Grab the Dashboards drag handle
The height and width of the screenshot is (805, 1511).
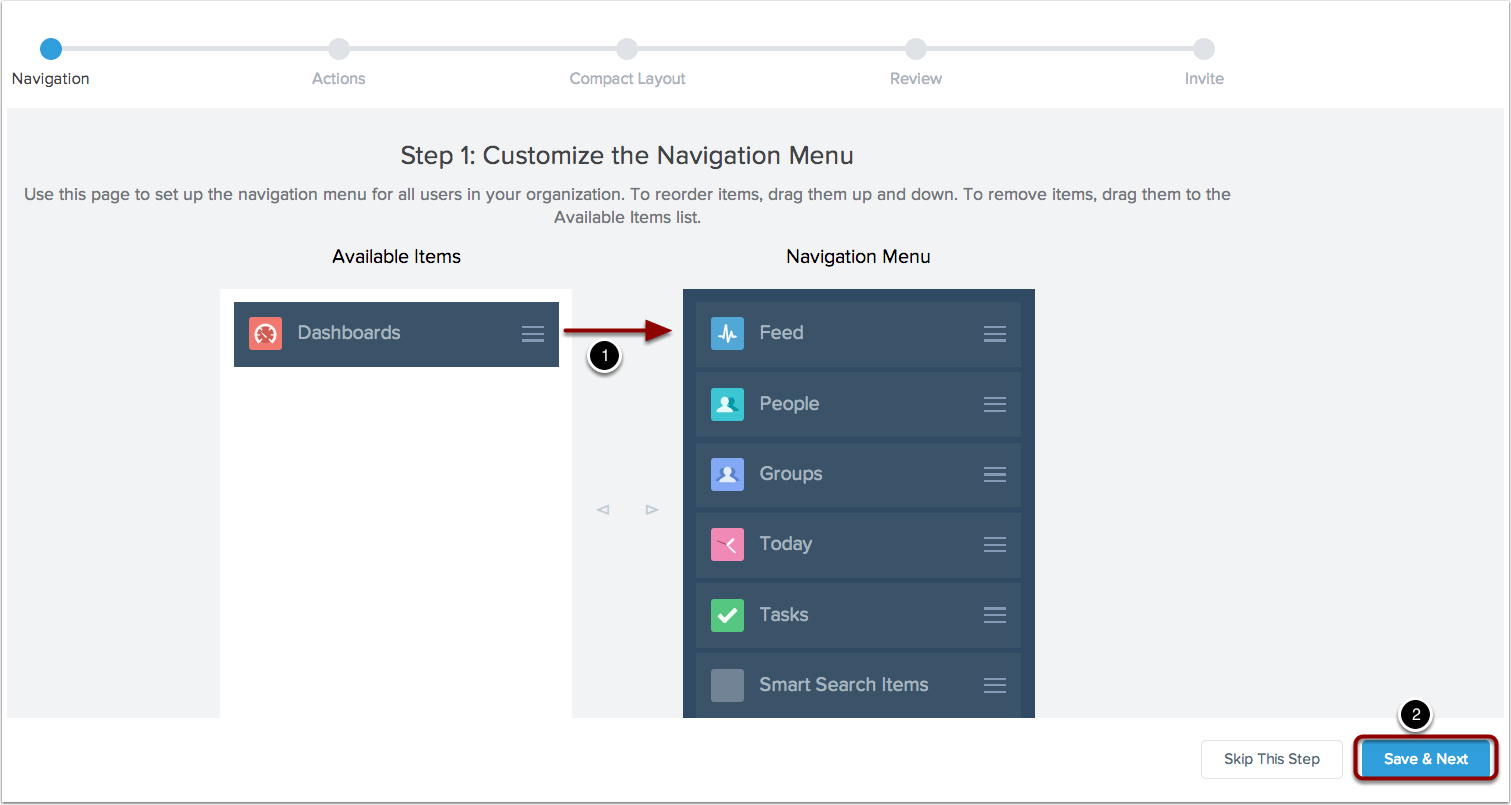click(x=533, y=334)
